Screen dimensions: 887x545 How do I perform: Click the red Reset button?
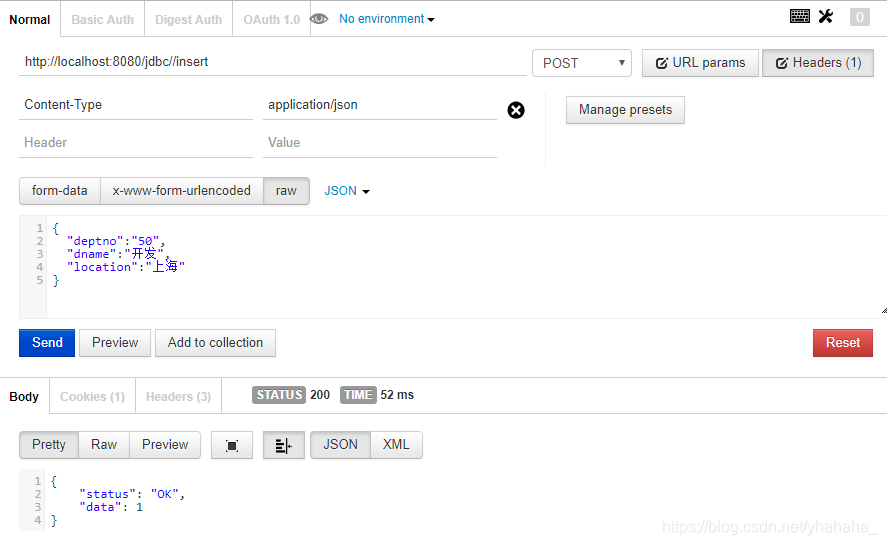point(843,343)
